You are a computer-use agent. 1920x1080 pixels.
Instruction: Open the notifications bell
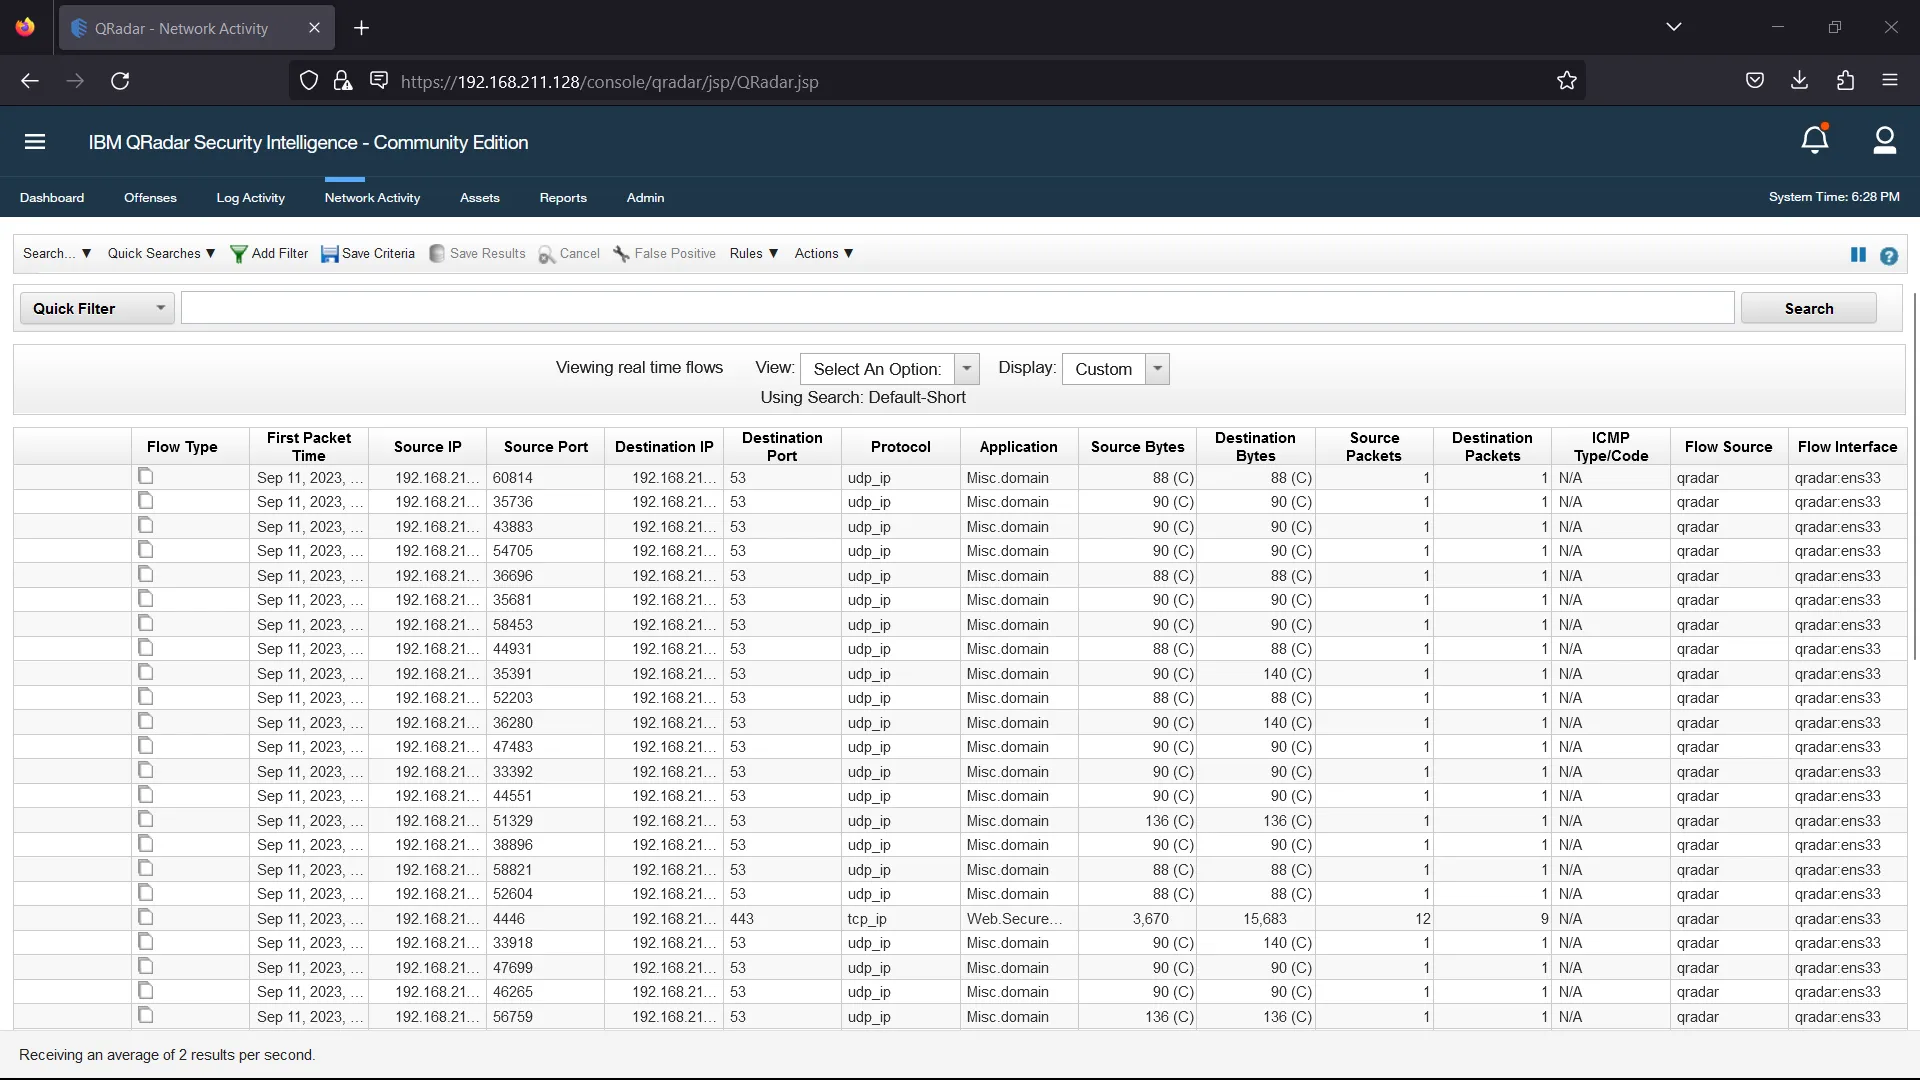[1815, 140]
